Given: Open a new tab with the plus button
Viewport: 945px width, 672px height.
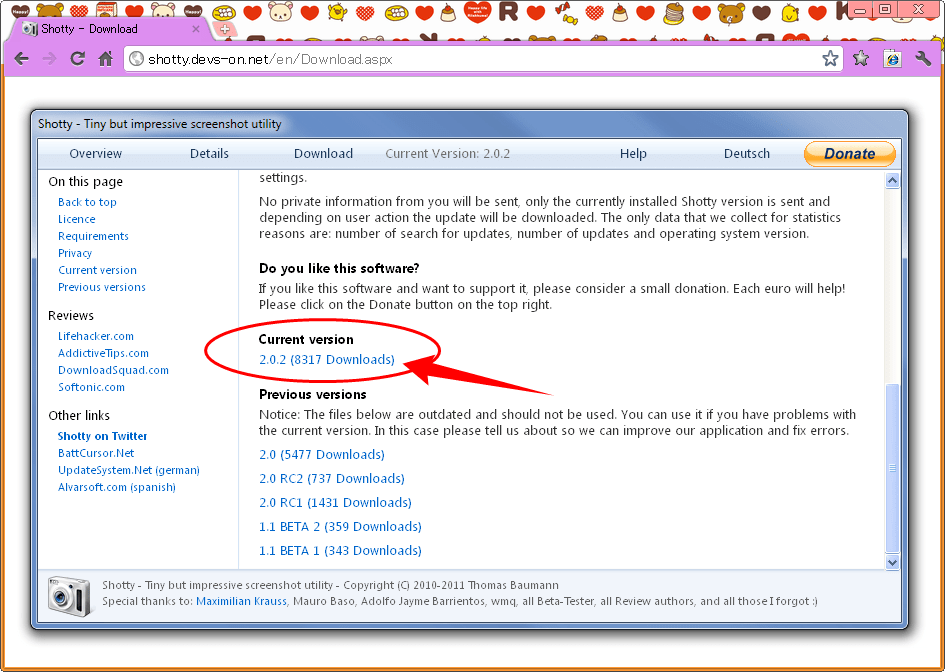Looking at the screenshot, I should pyautogui.click(x=224, y=29).
